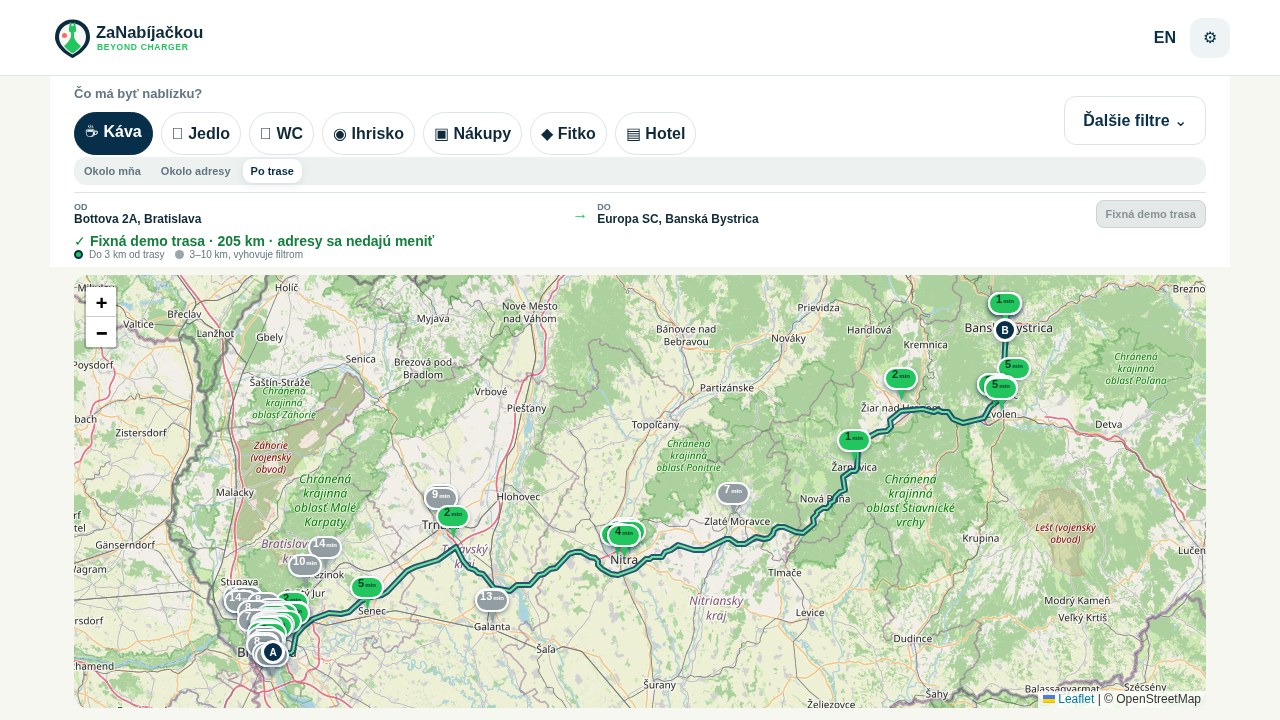The image size is (1280, 720).
Task: Switch language to EN
Action: [1164, 38]
